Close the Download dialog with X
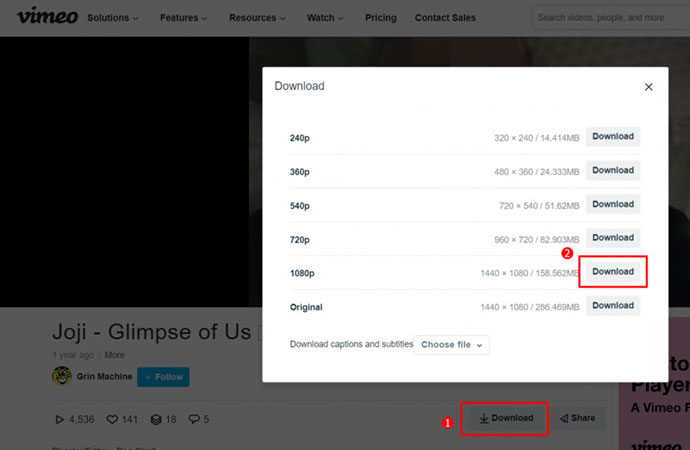690x450 pixels. point(648,87)
